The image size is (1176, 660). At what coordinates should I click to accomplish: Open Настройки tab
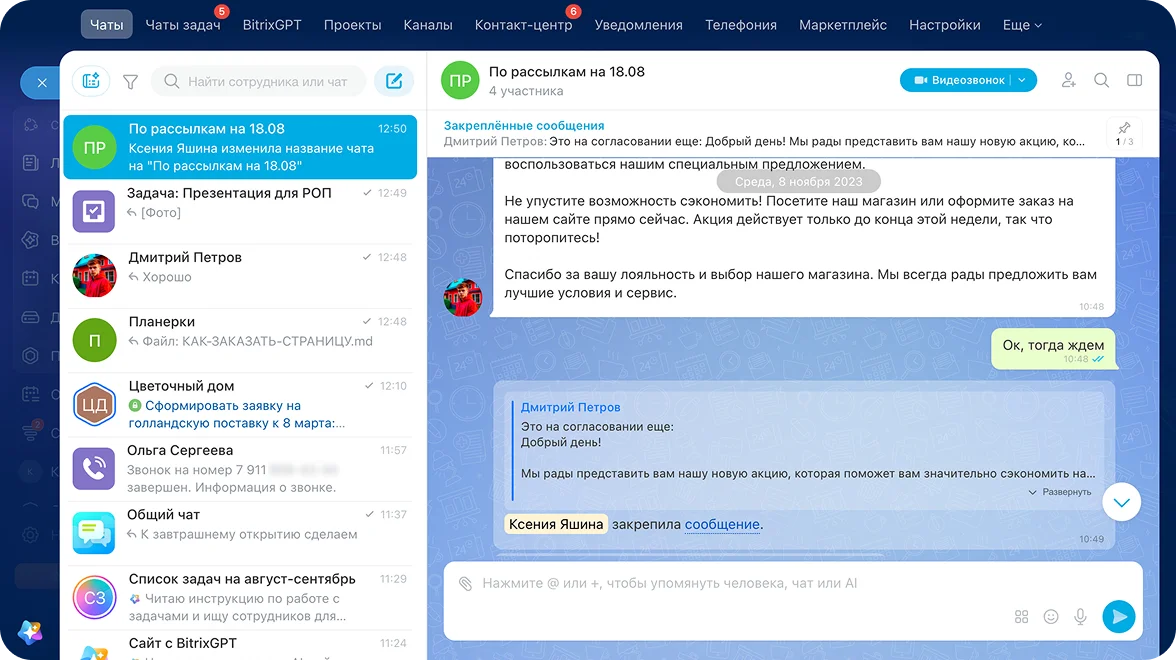(x=944, y=25)
